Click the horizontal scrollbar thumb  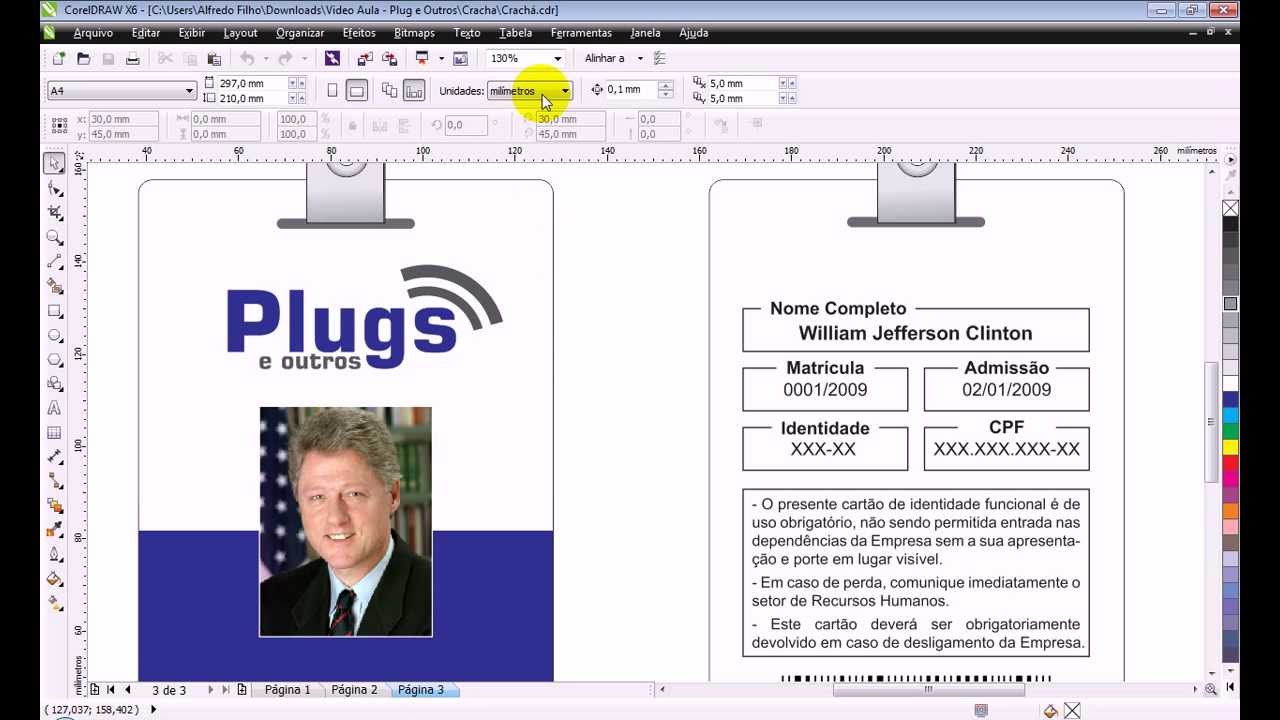929,689
